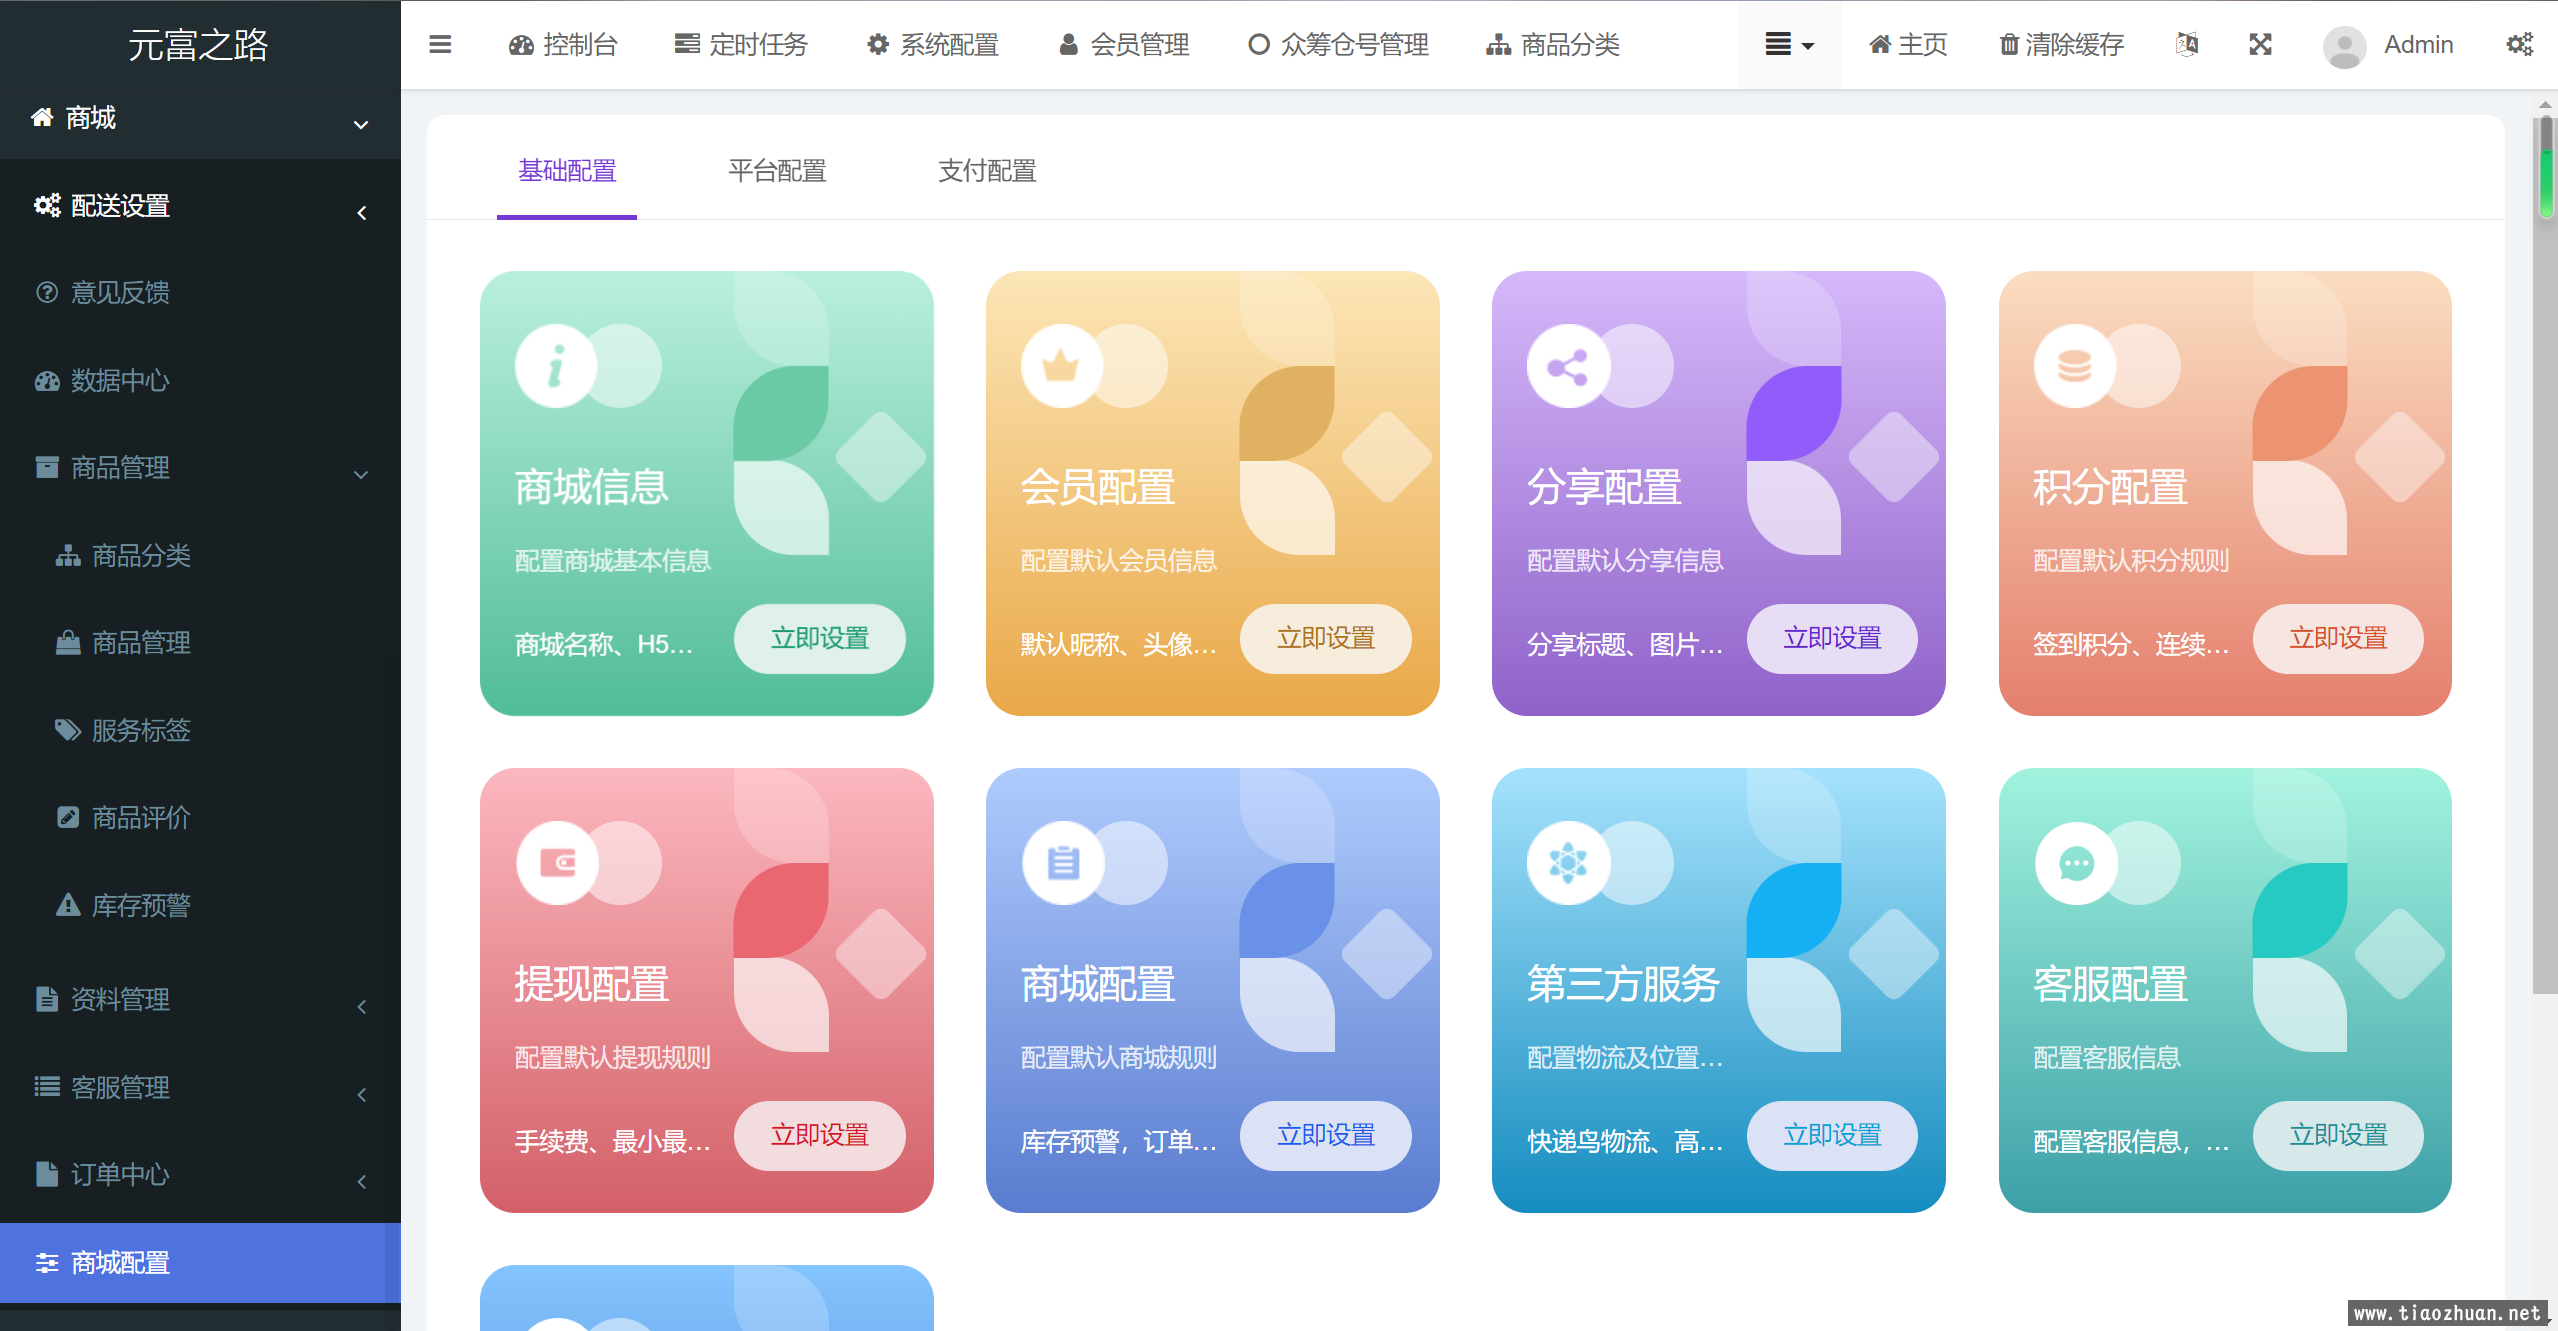This screenshot has width=2558, height=1331.
Task: Click 立即设置 on the 积分配置 card
Action: pyautogui.click(x=2338, y=638)
